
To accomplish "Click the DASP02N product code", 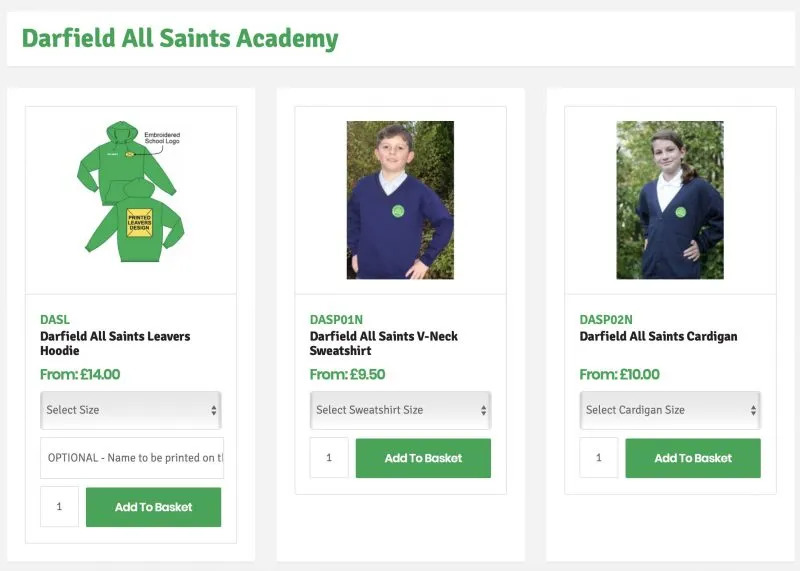I will point(606,320).
